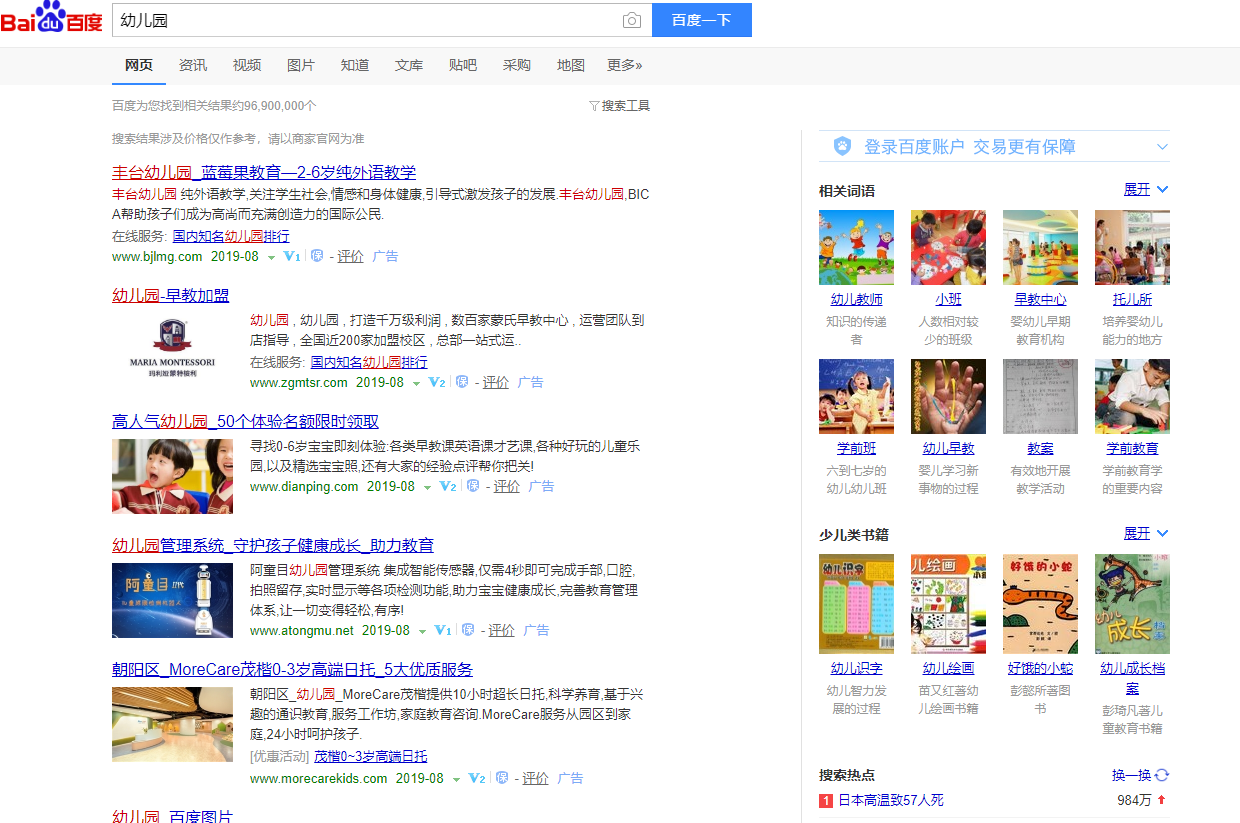Switch to the 资讯 tab
Image resolution: width=1240 pixels, height=823 pixels.
tap(193, 65)
